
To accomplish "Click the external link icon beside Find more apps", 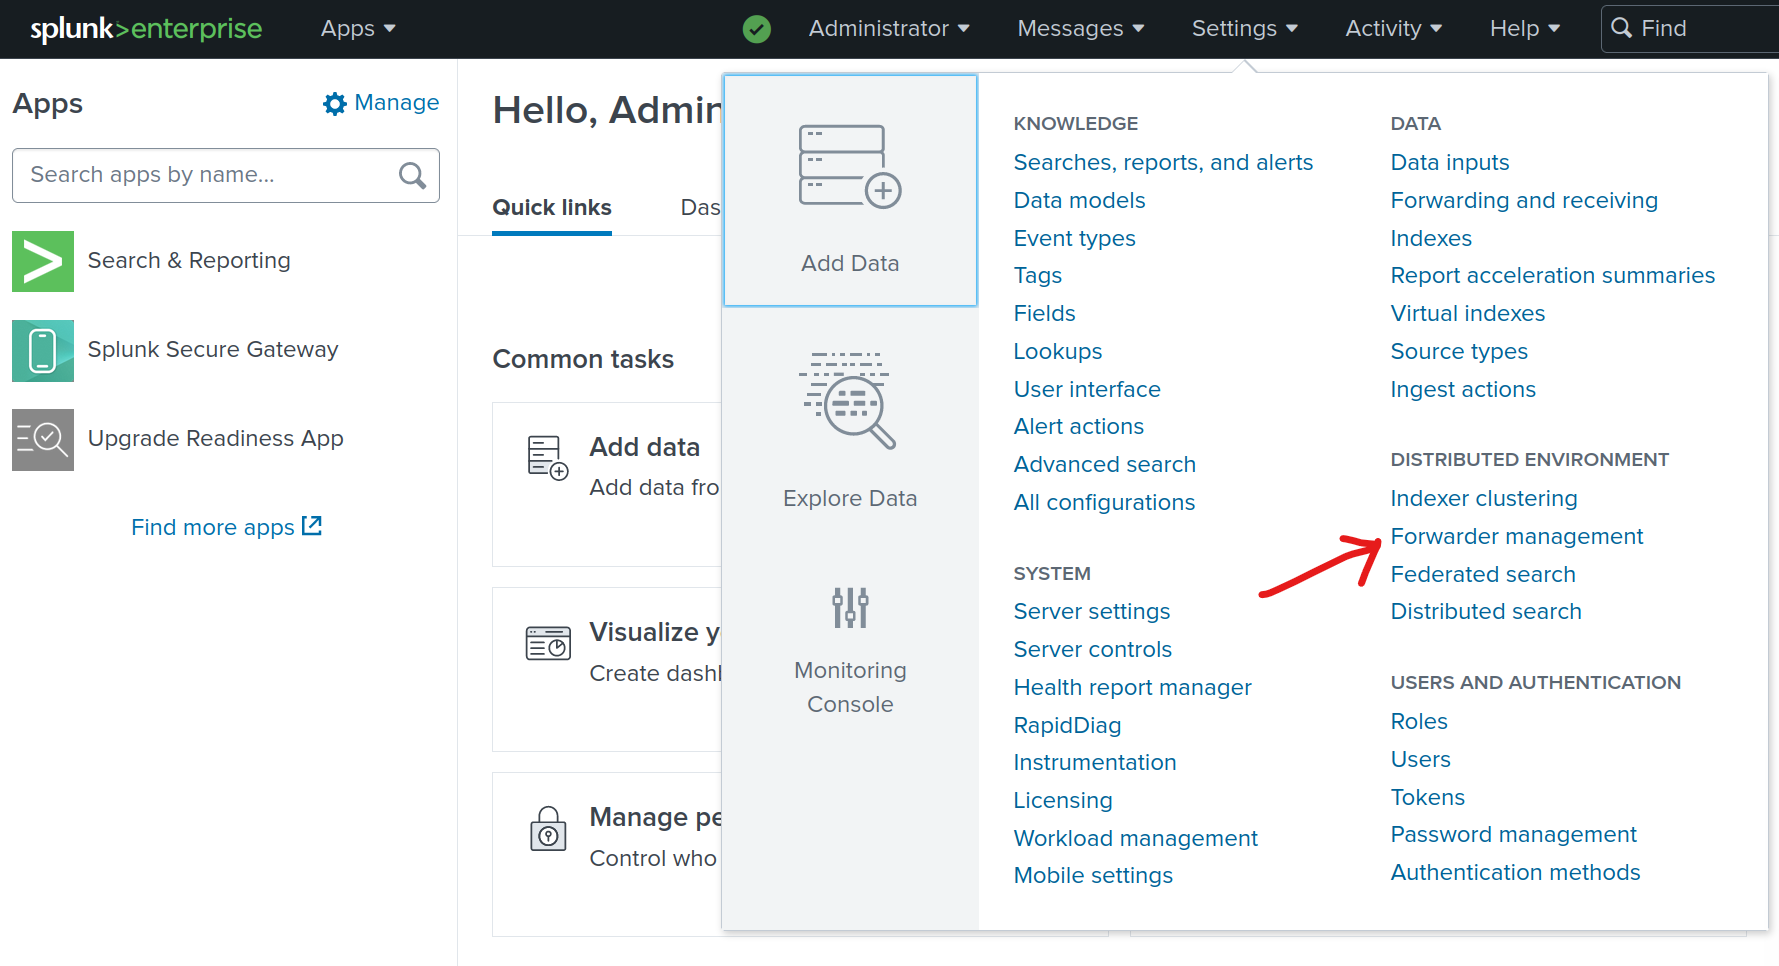I will point(312,525).
